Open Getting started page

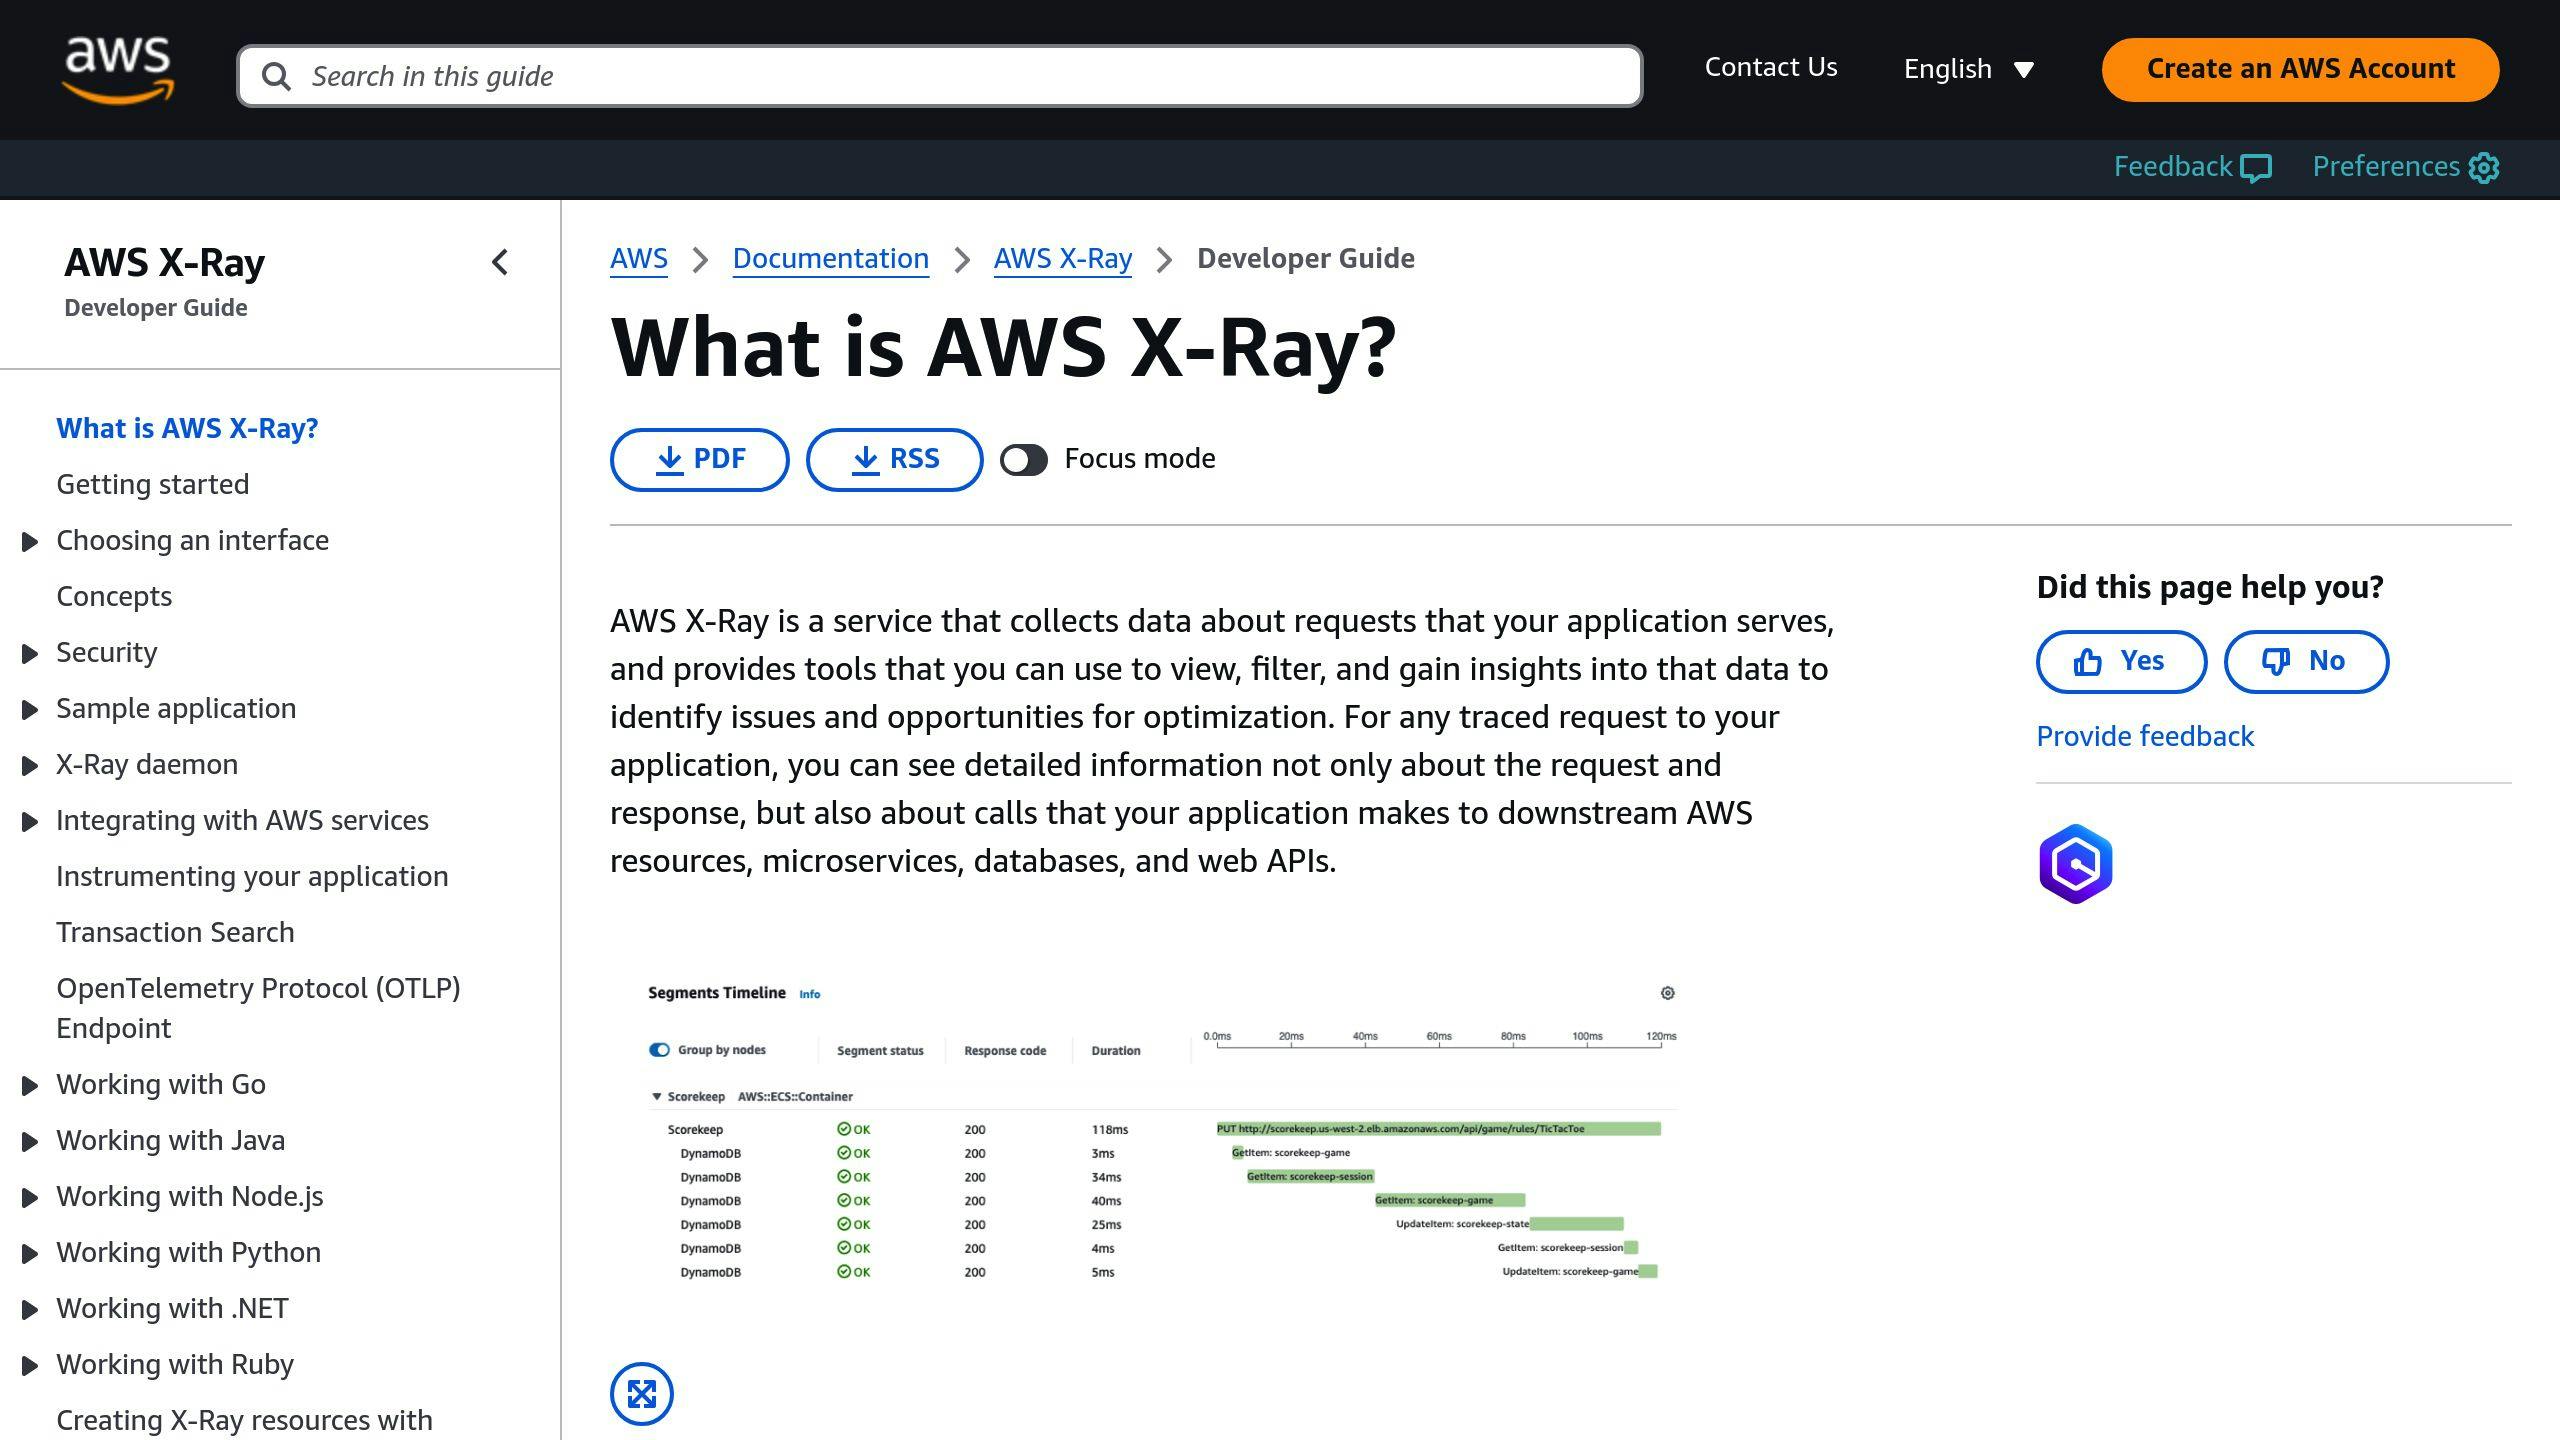[153, 484]
